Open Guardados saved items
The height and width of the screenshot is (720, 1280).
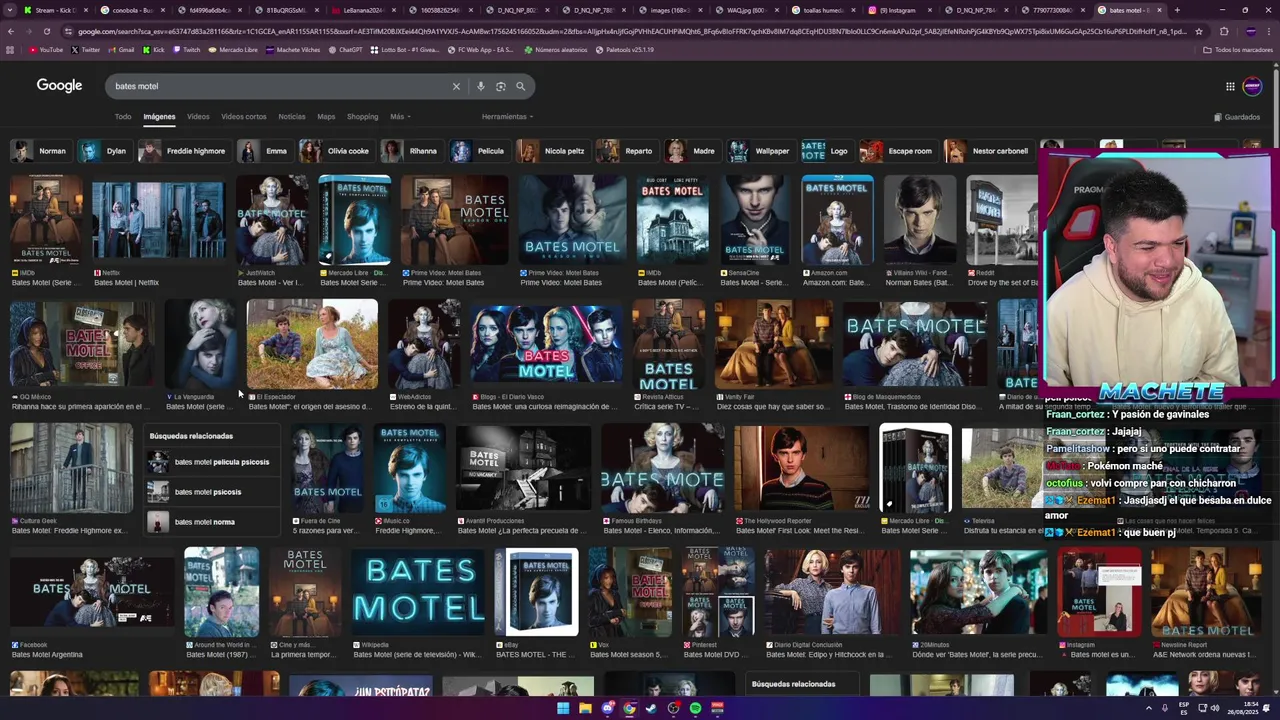(x=1237, y=117)
